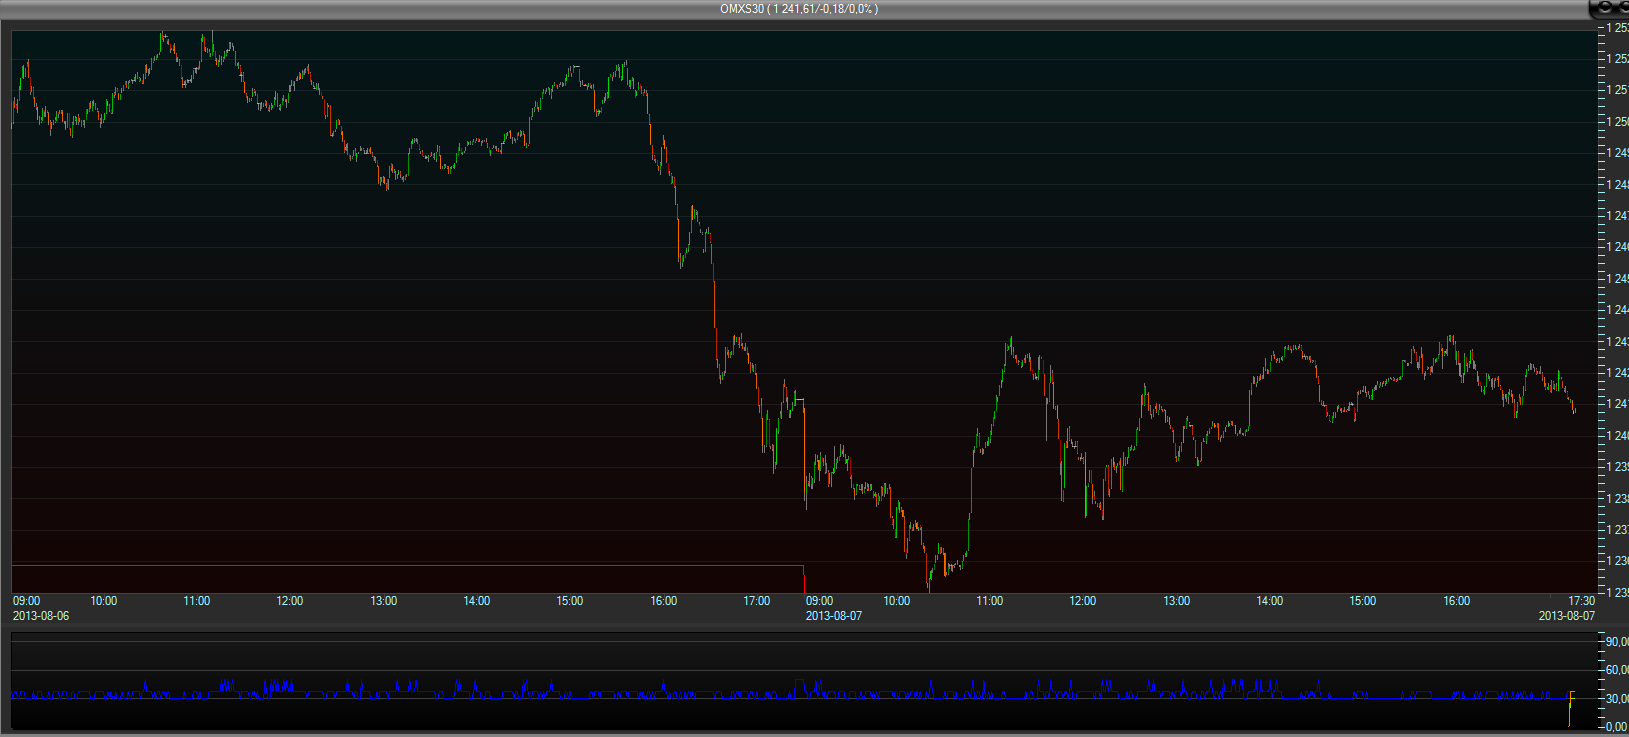
Task: Click the 0,00 level on indicator scale
Action: [x=1616, y=727]
